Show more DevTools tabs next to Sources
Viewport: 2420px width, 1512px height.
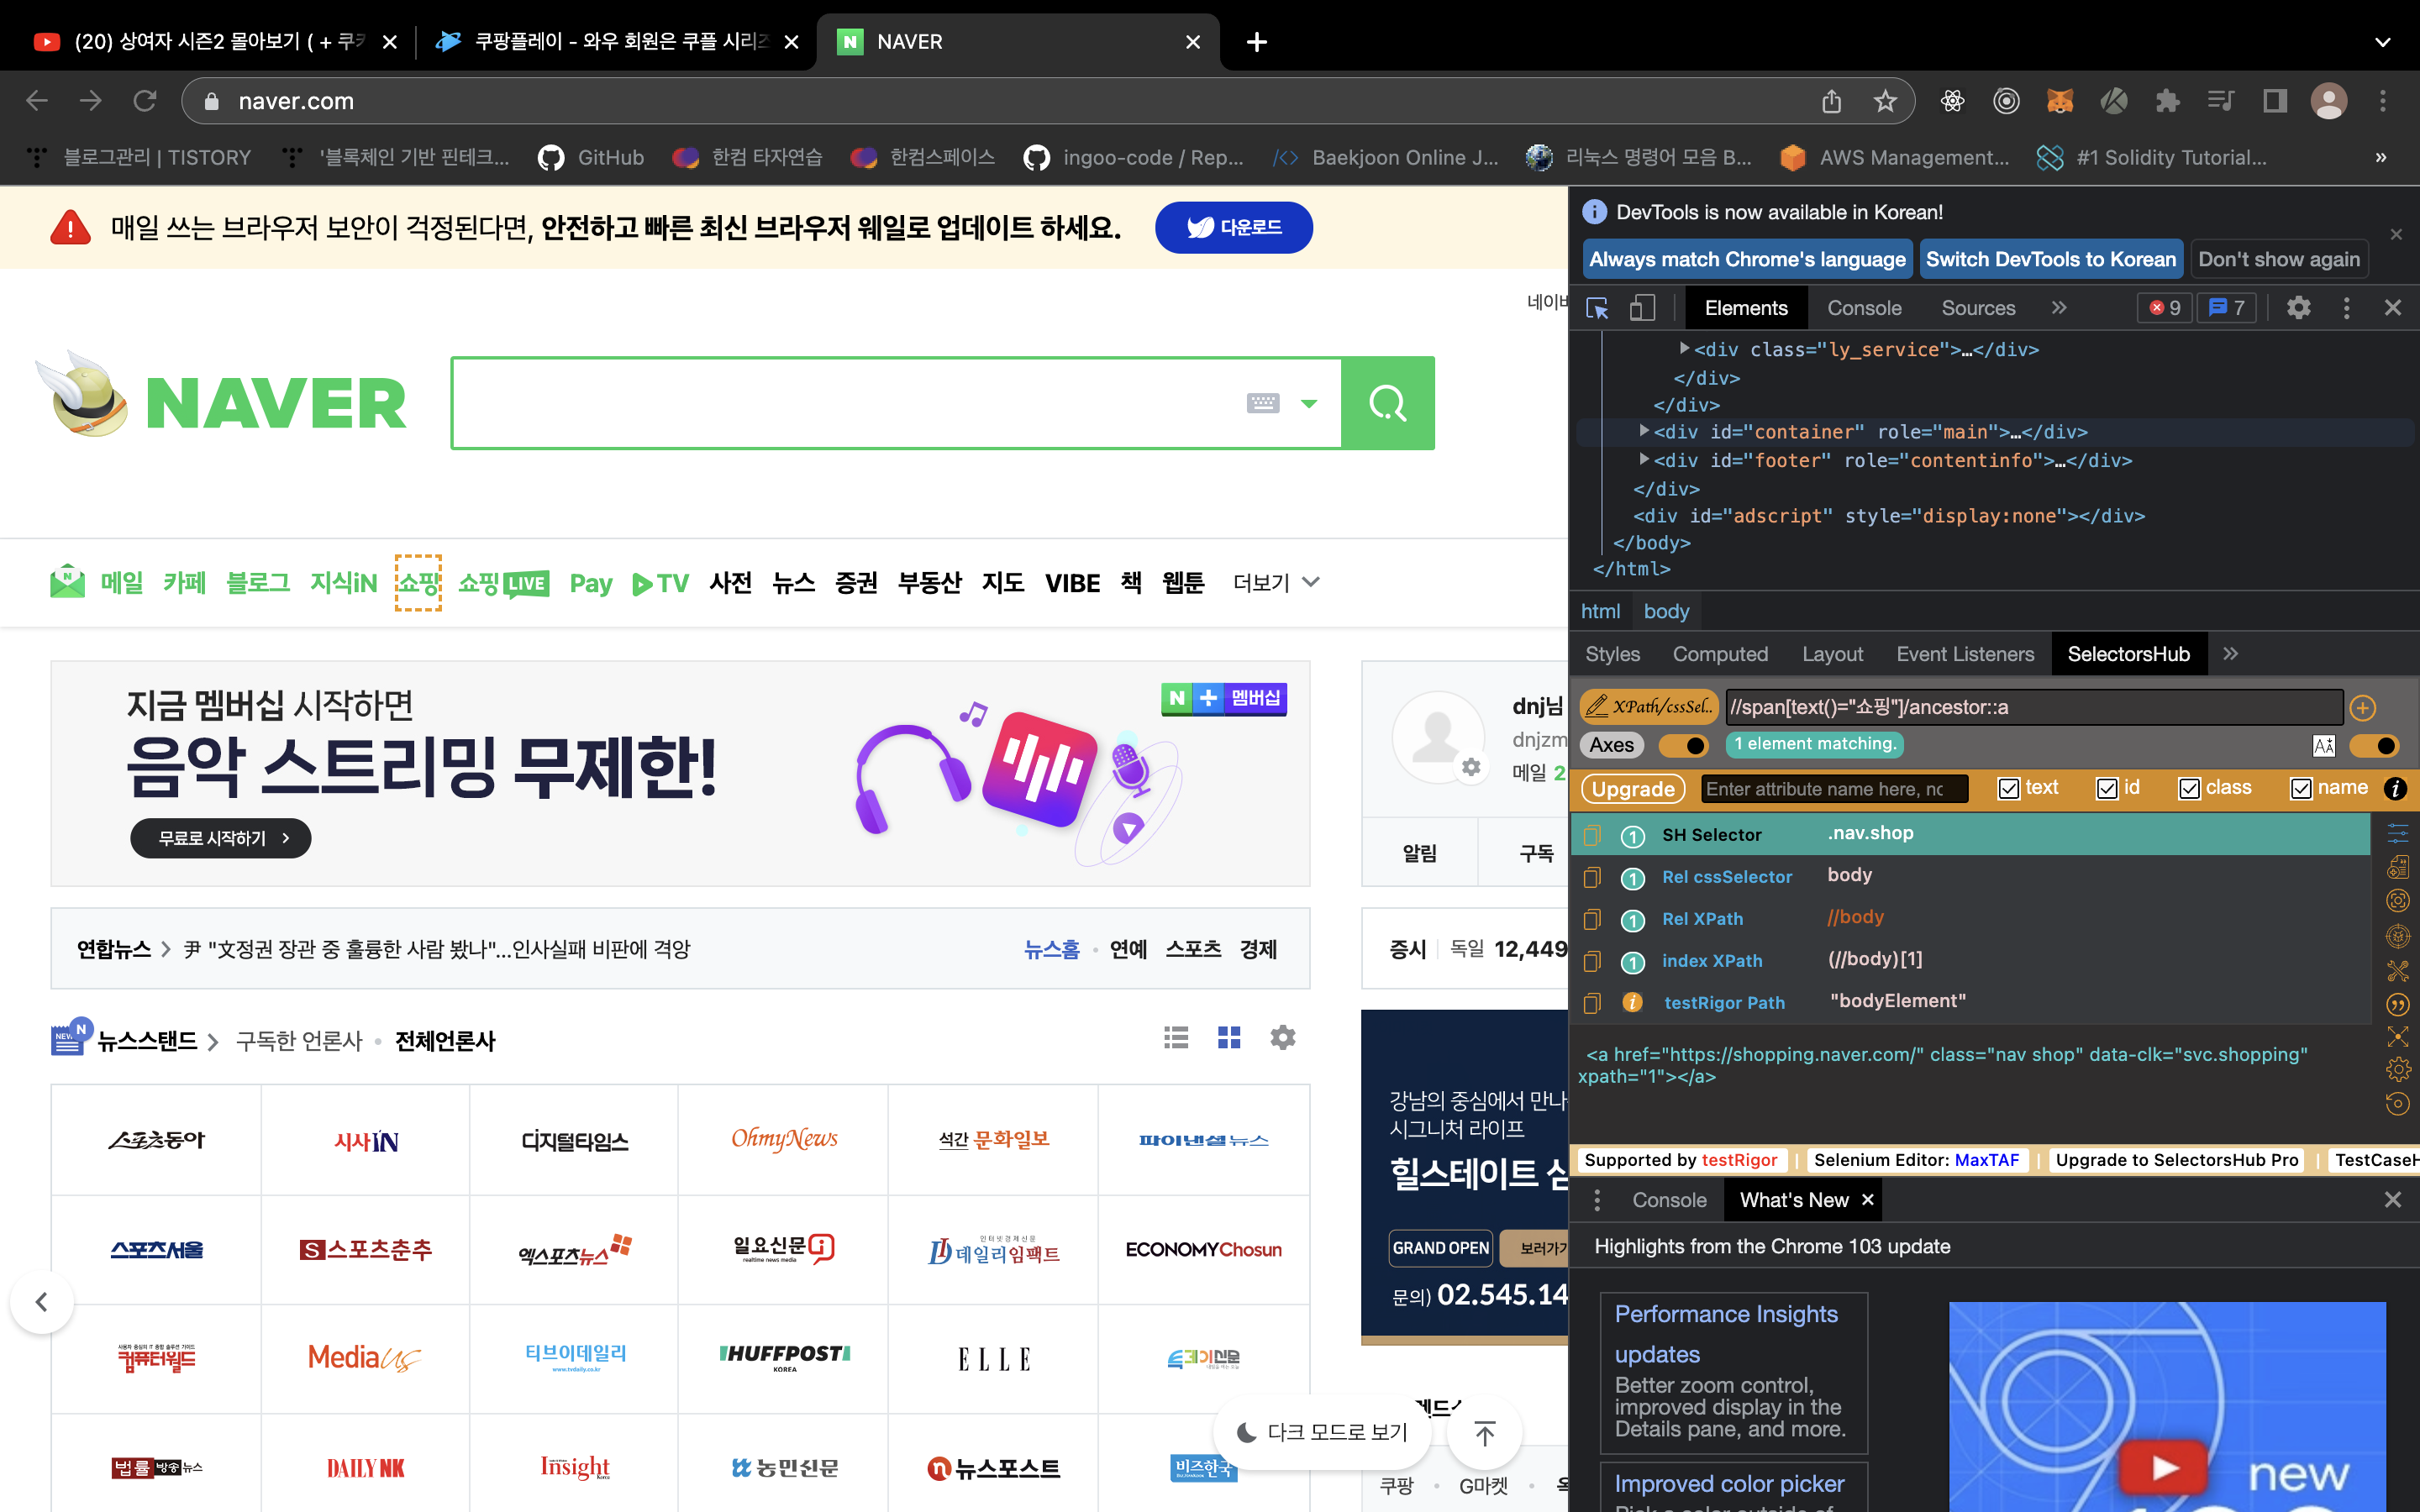[2059, 308]
